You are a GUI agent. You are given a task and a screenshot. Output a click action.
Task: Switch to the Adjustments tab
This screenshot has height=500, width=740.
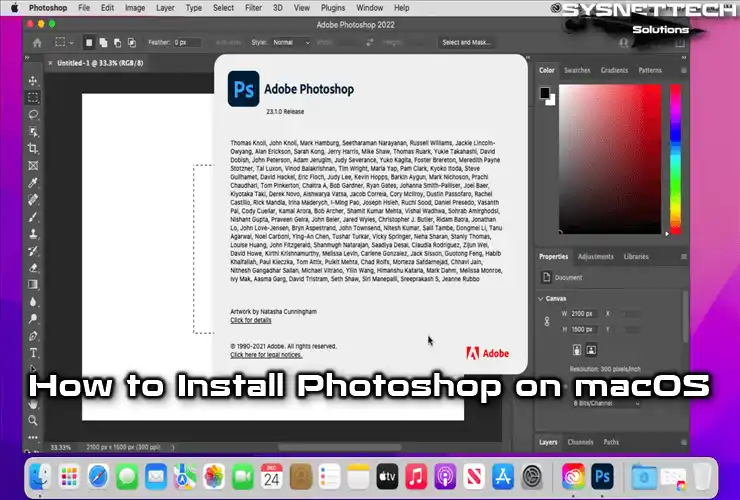(x=596, y=257)
